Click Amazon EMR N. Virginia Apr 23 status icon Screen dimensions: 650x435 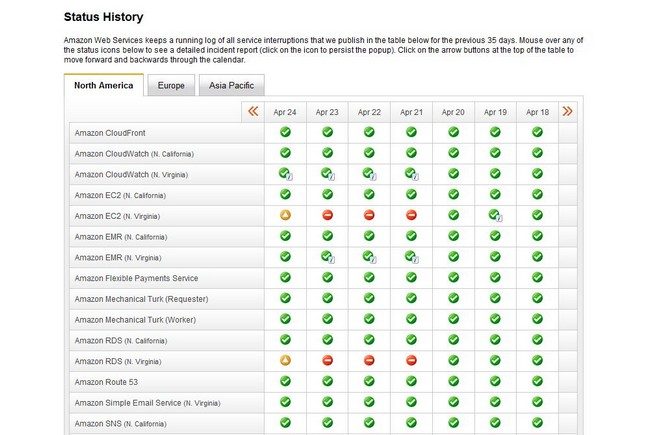click(327, 257)
